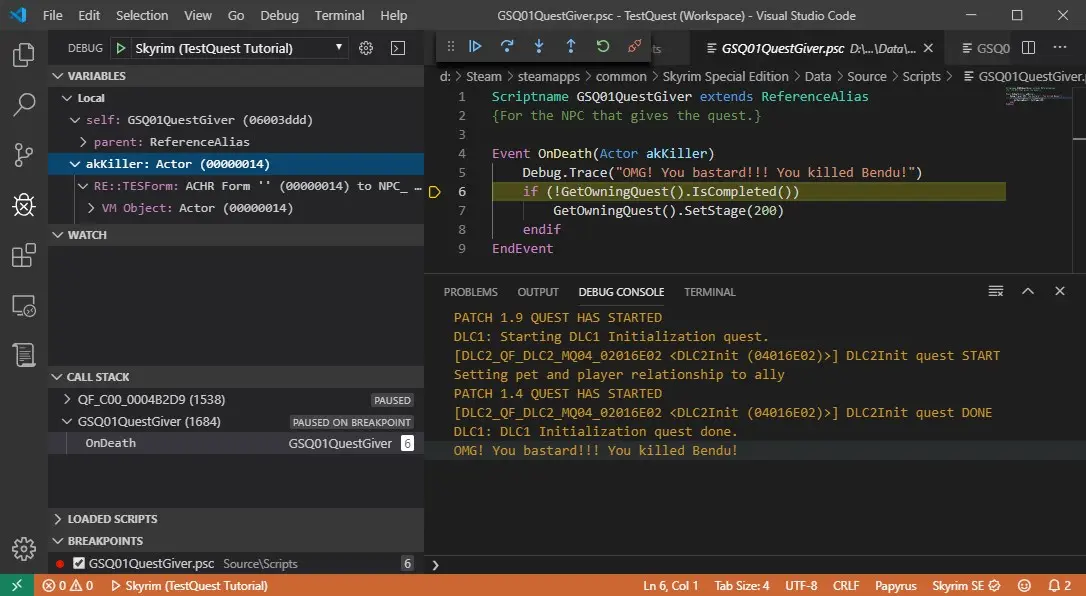Toggle the GSQ01QuestGiver.psc breakpoint checkbox

point(79,563)
